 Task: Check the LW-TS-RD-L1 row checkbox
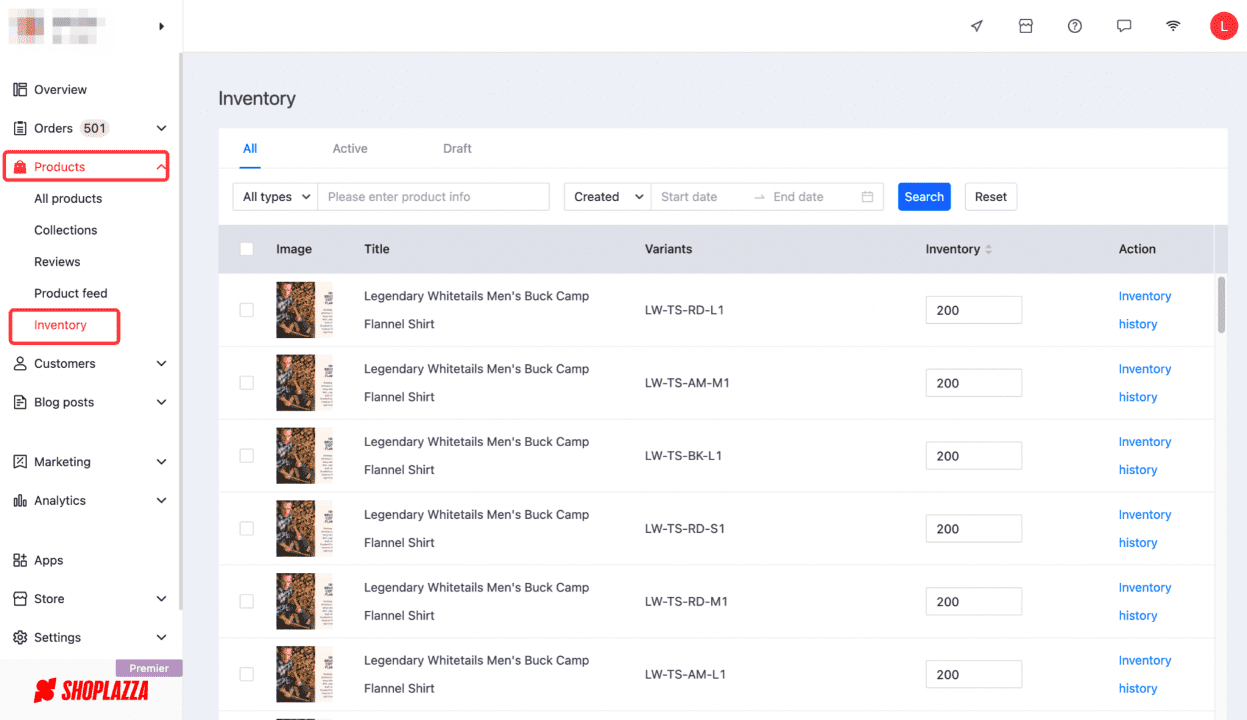(x=247, y=310)
